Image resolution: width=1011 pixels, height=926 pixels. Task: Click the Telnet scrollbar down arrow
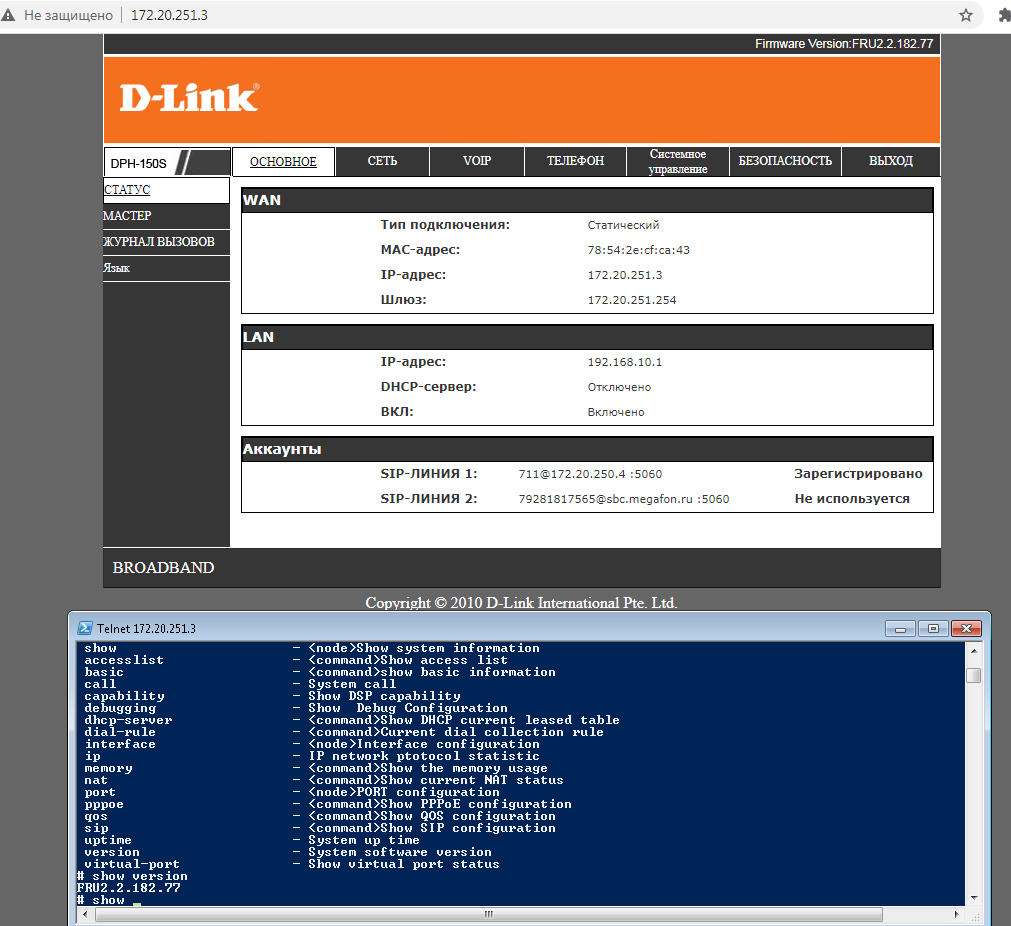click(974, 898)
